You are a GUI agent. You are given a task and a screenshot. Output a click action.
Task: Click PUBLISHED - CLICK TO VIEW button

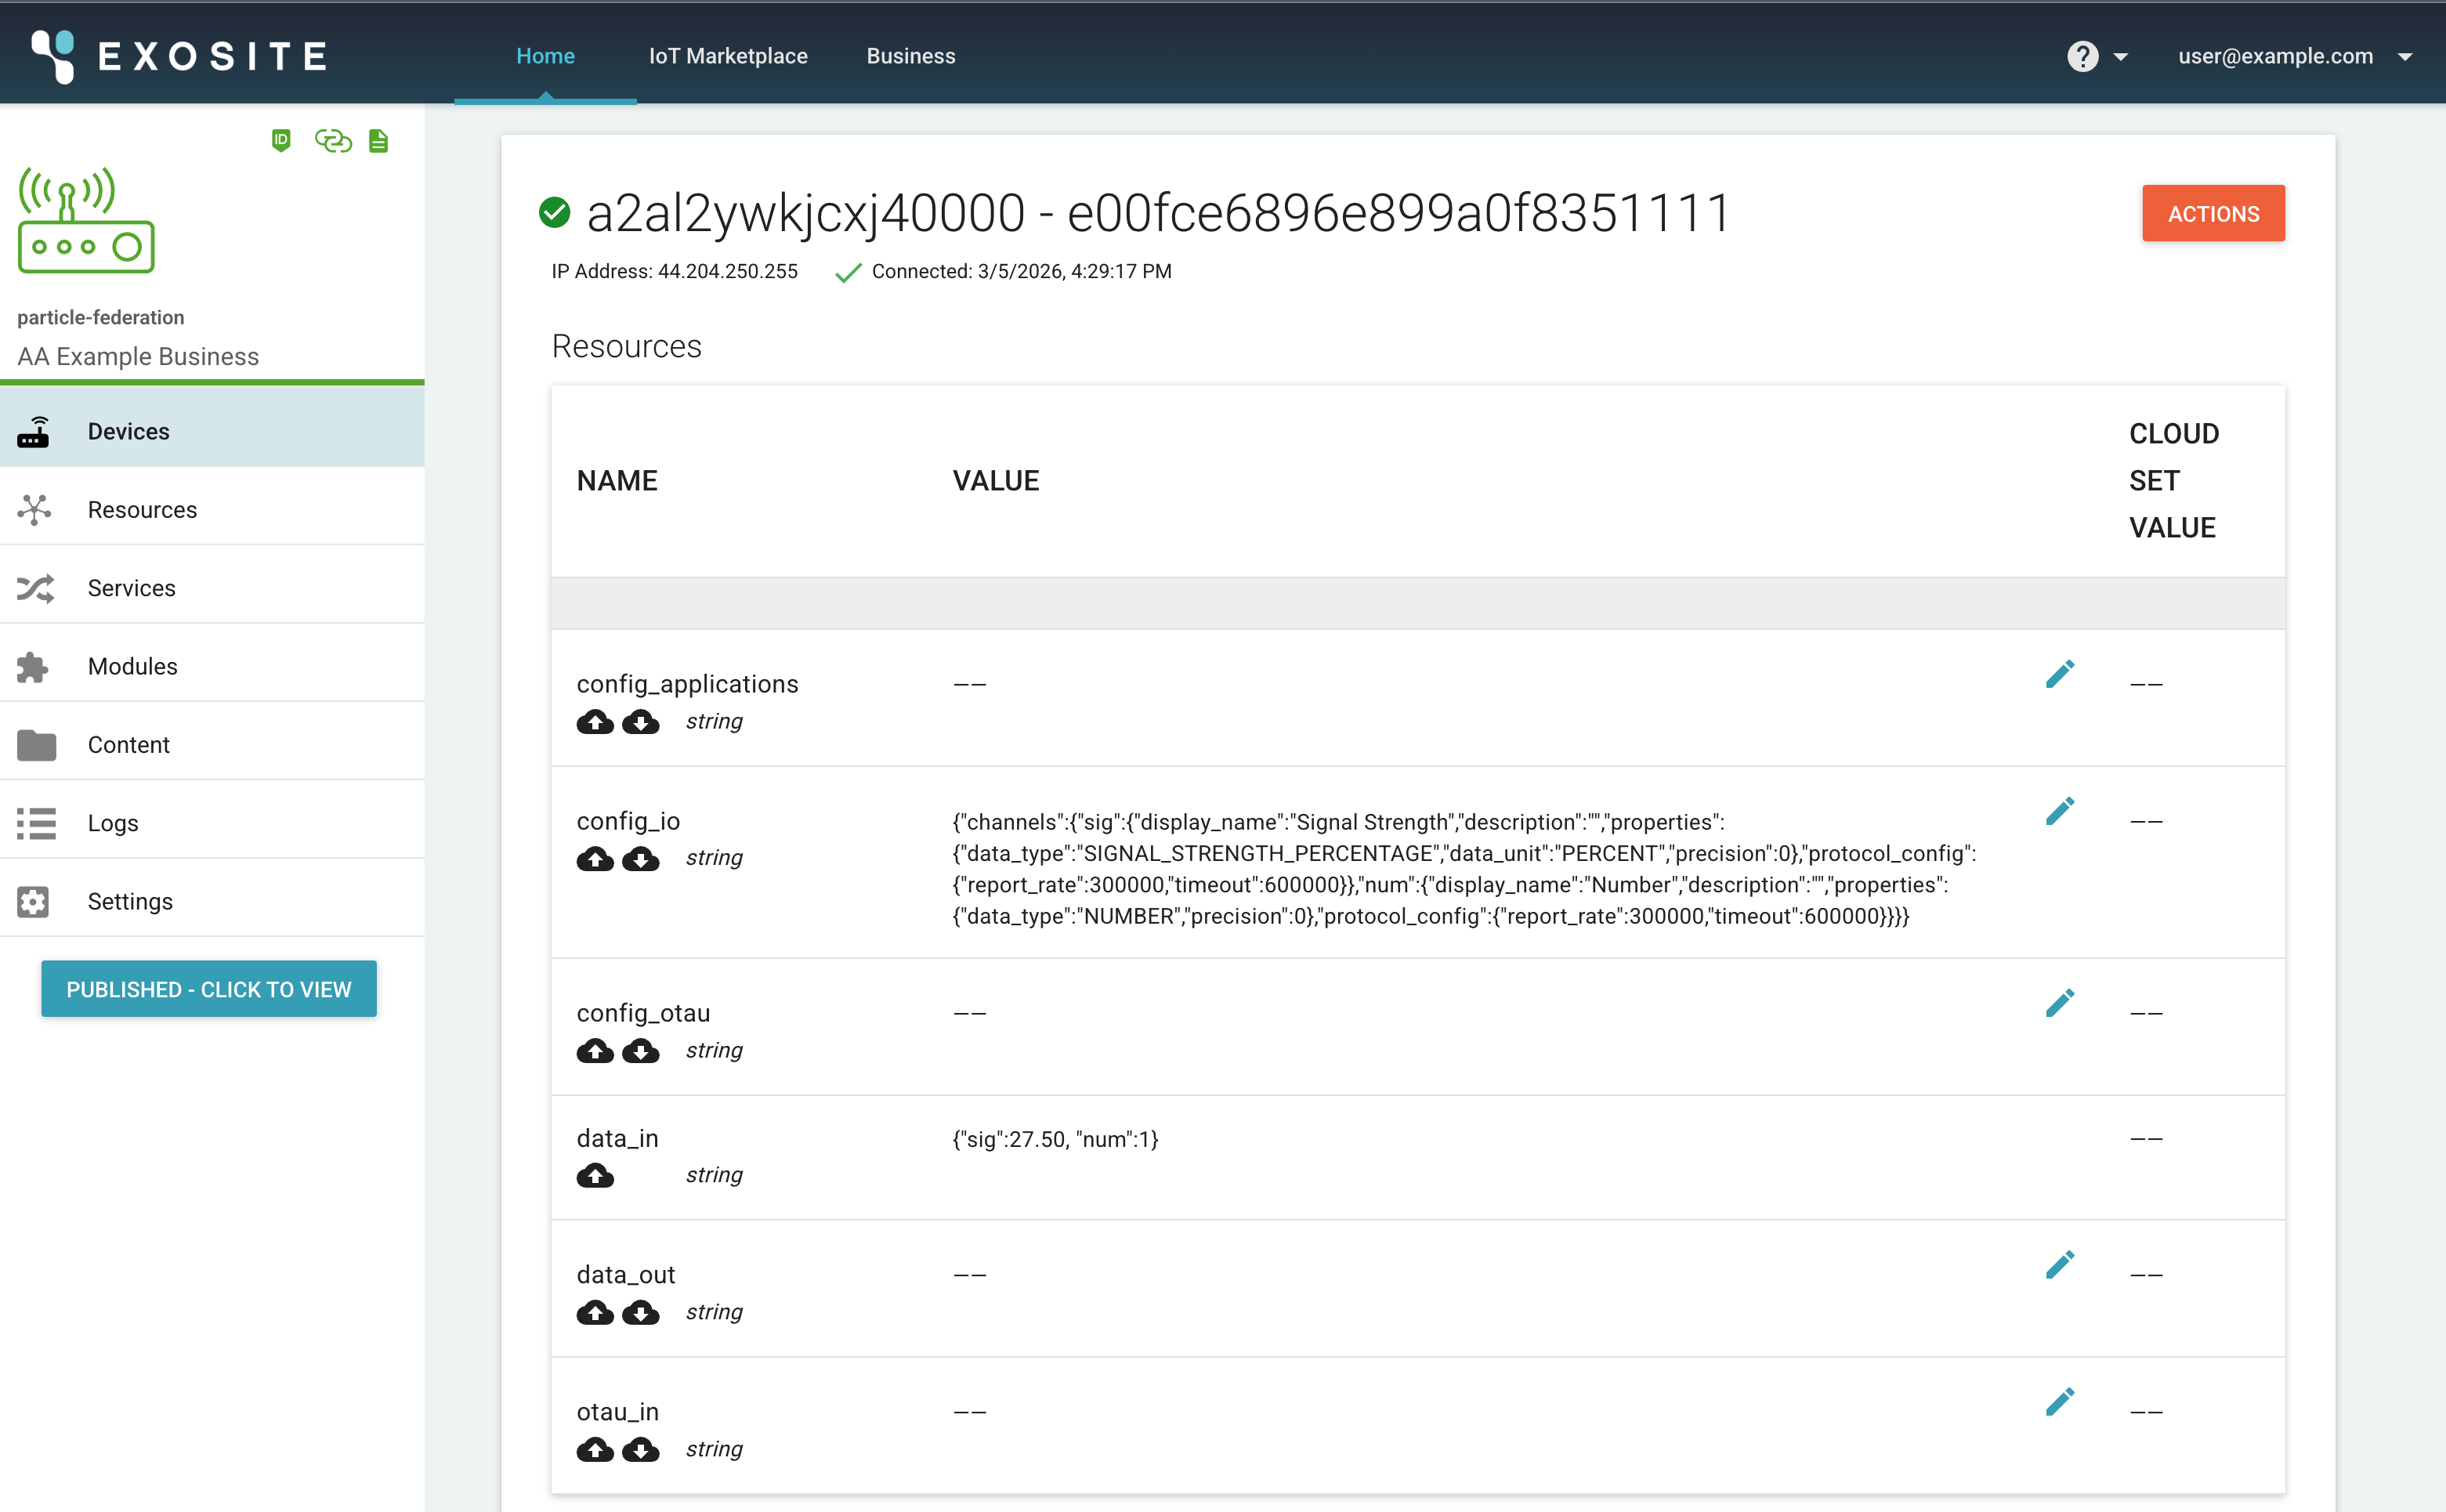209,989
